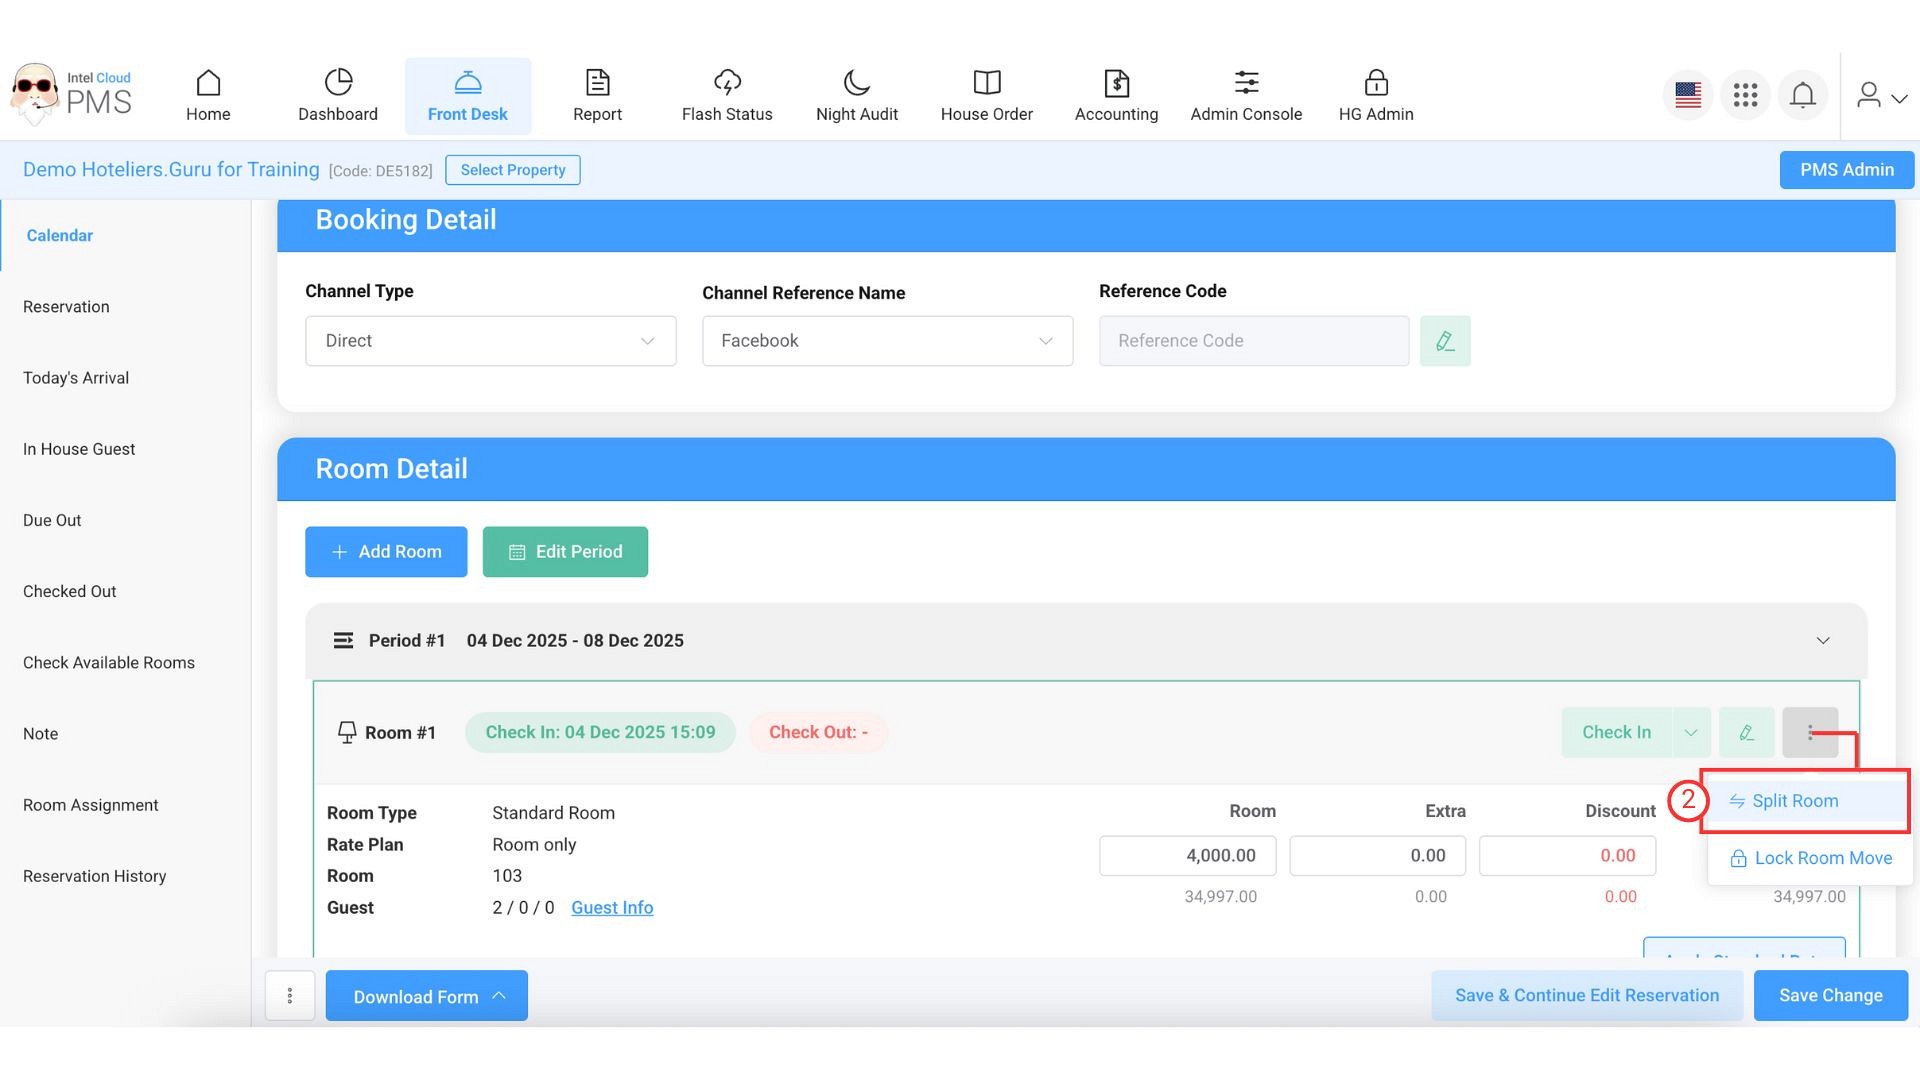Collapse the Period #1 section chevron
The image size is (1920, 1080).
[x=1822, y=641]
